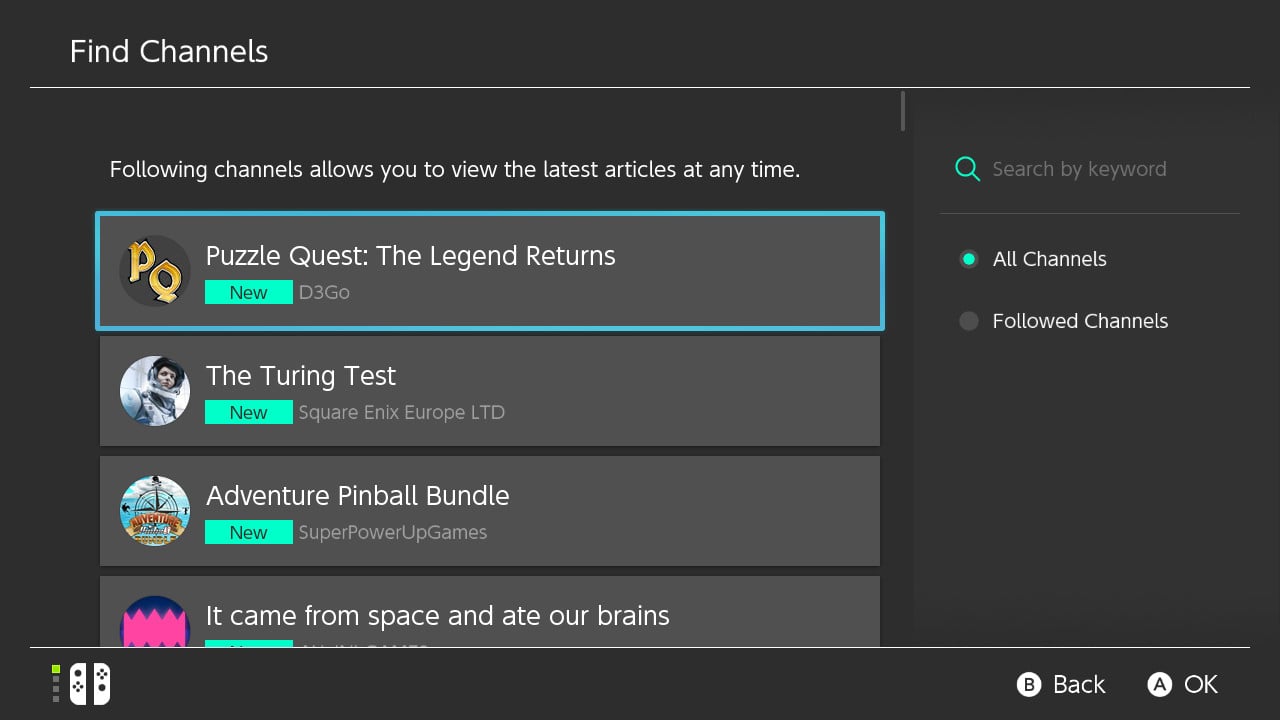Click the New badge on Adventure Pinball
This screenshot has width=1280, height=720.
click(249, 533)
